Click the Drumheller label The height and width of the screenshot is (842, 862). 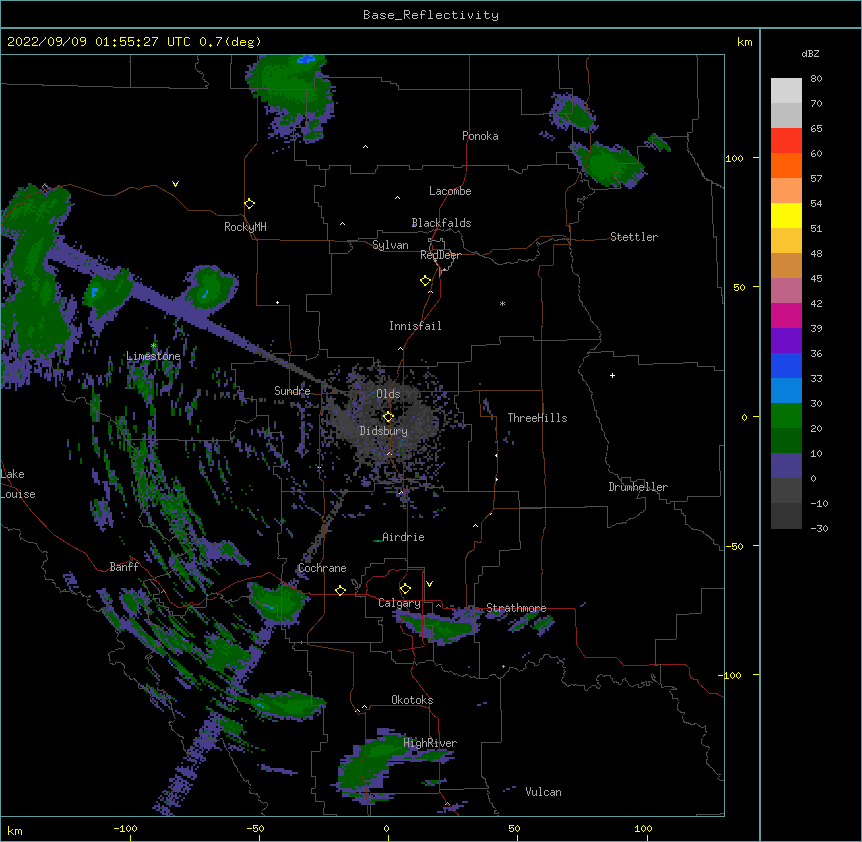point(638,487)
